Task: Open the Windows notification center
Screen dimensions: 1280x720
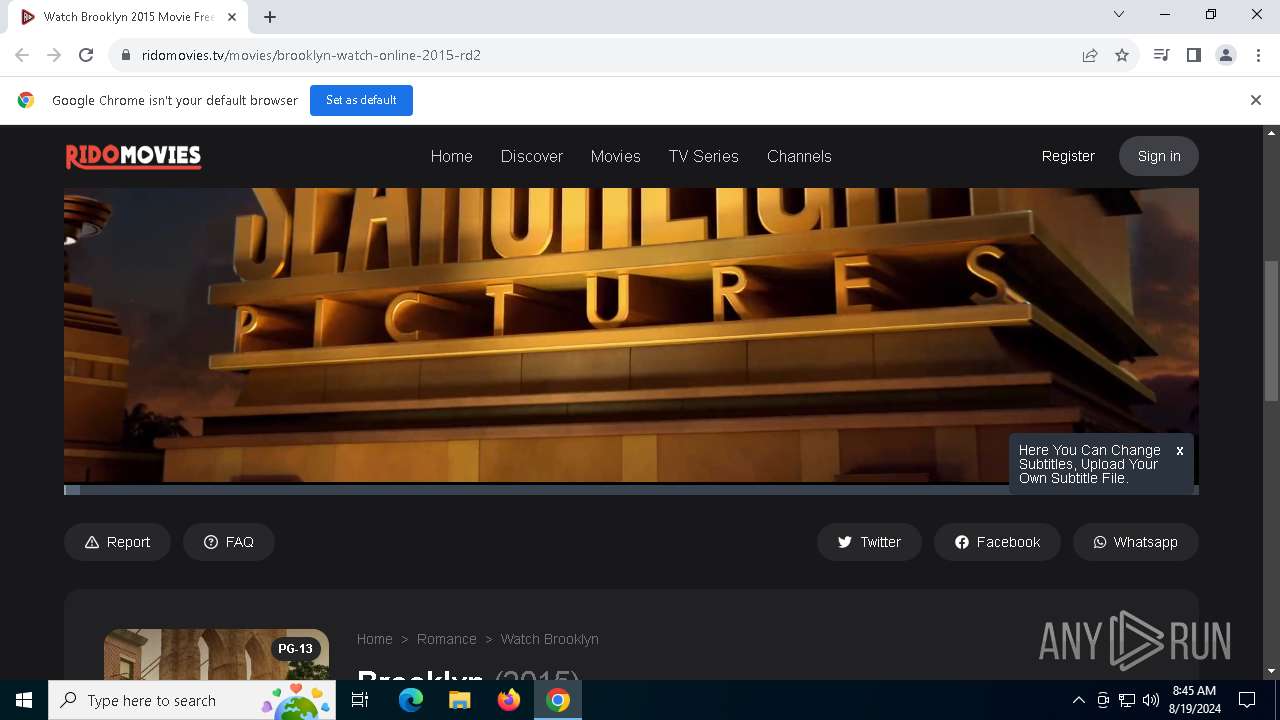Action: pyautogui.click(x=1247, y=700)
